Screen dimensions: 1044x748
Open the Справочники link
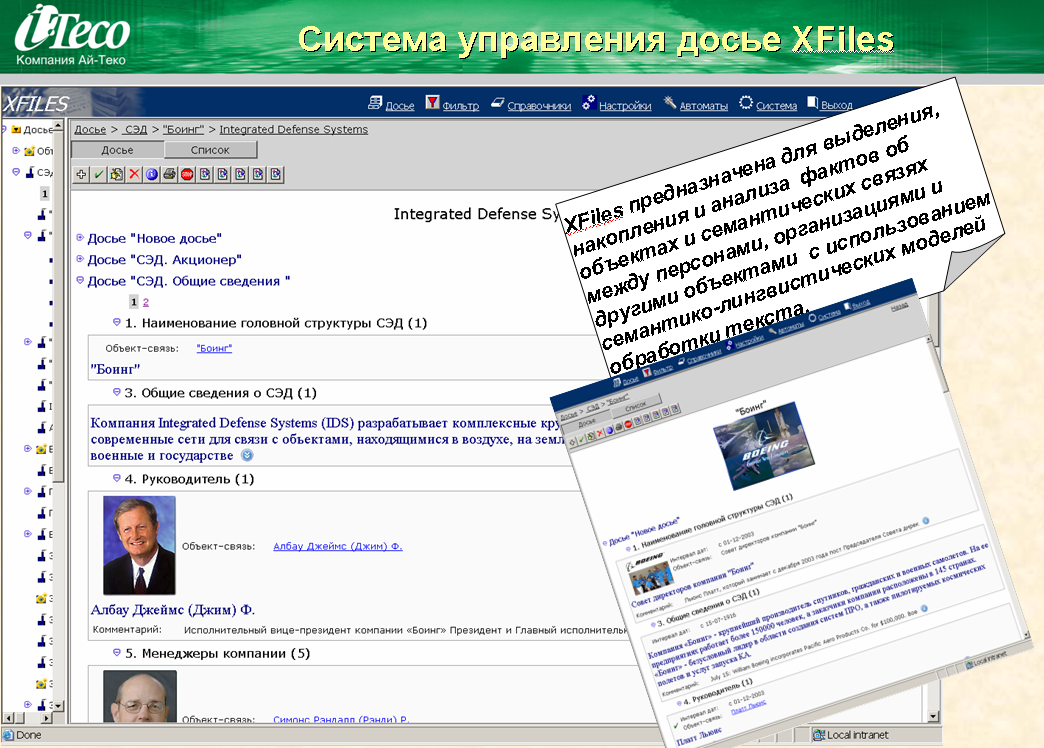click(x=539, y=105)
